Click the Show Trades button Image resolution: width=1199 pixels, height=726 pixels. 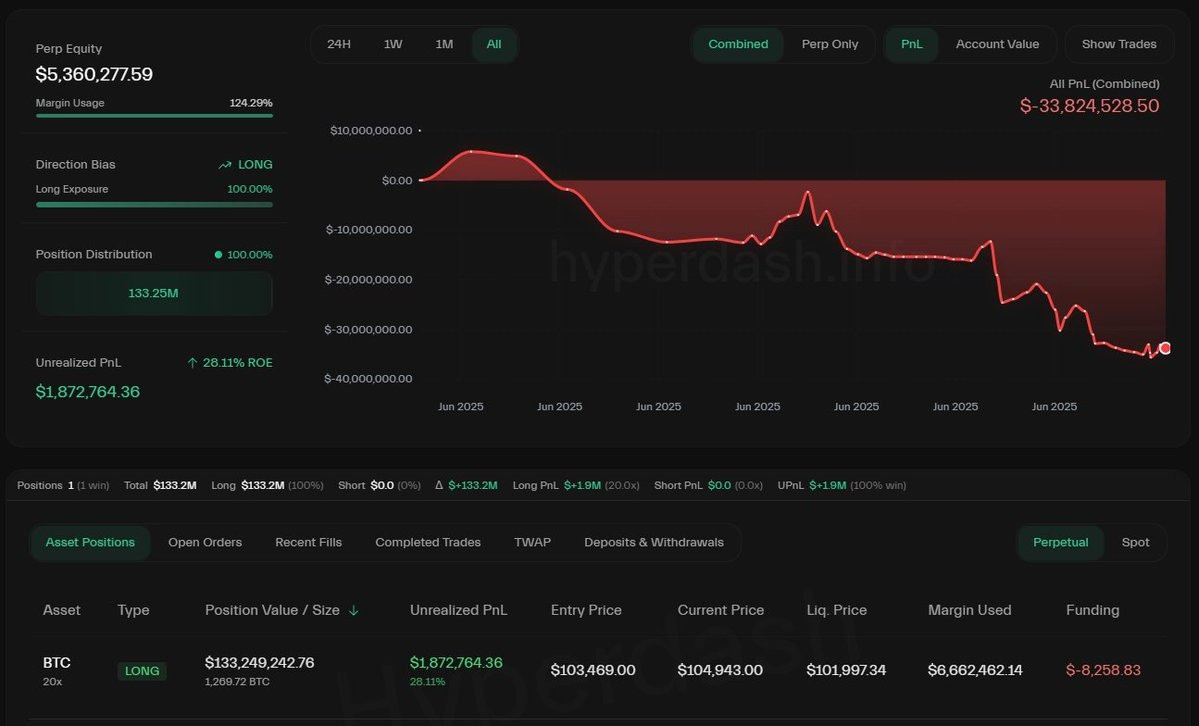[1119, 44]
